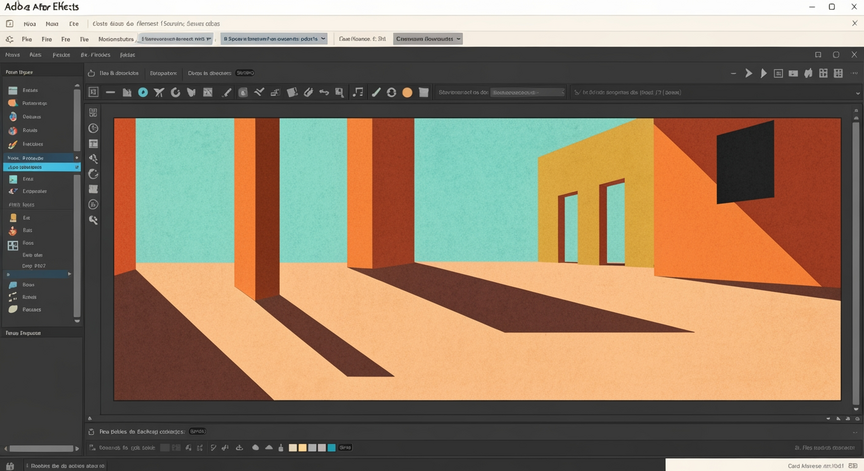Viewport: 864px width, 471px height.
Task: Click the cloud icon in bottom toolbar
Action: [x=255, y=448]
